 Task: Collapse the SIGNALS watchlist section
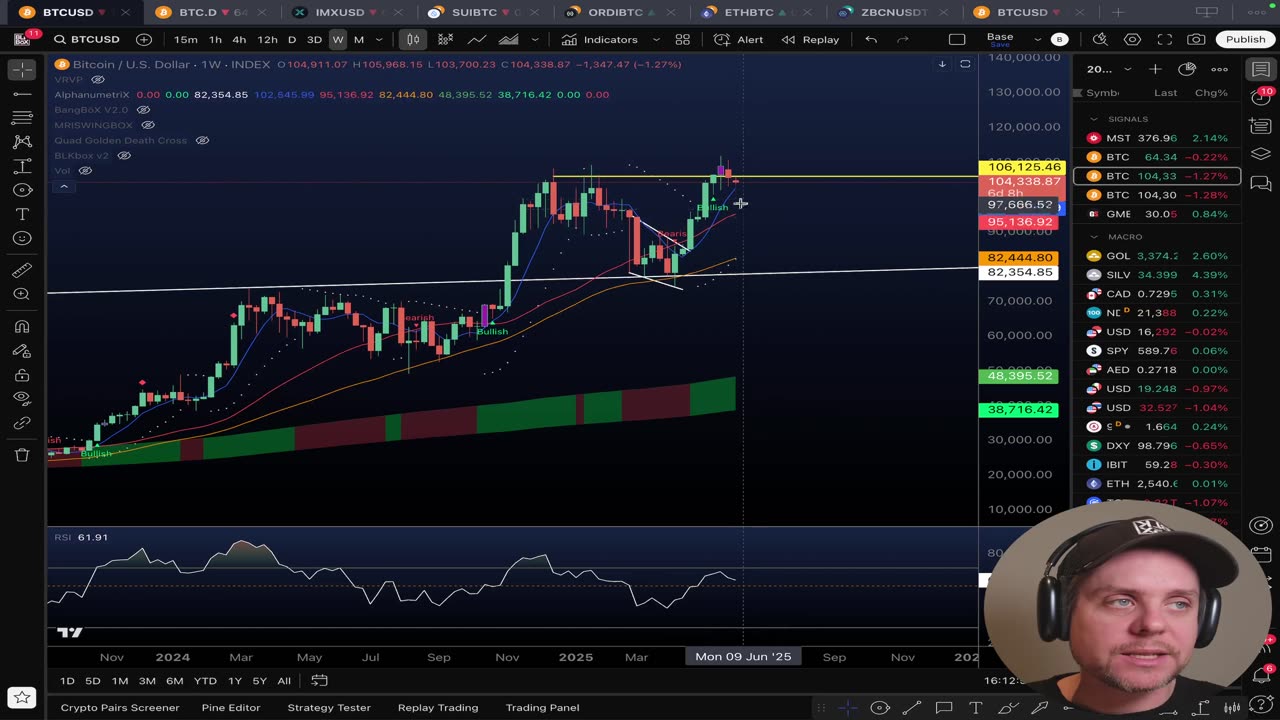click(x=1094, y=119)
